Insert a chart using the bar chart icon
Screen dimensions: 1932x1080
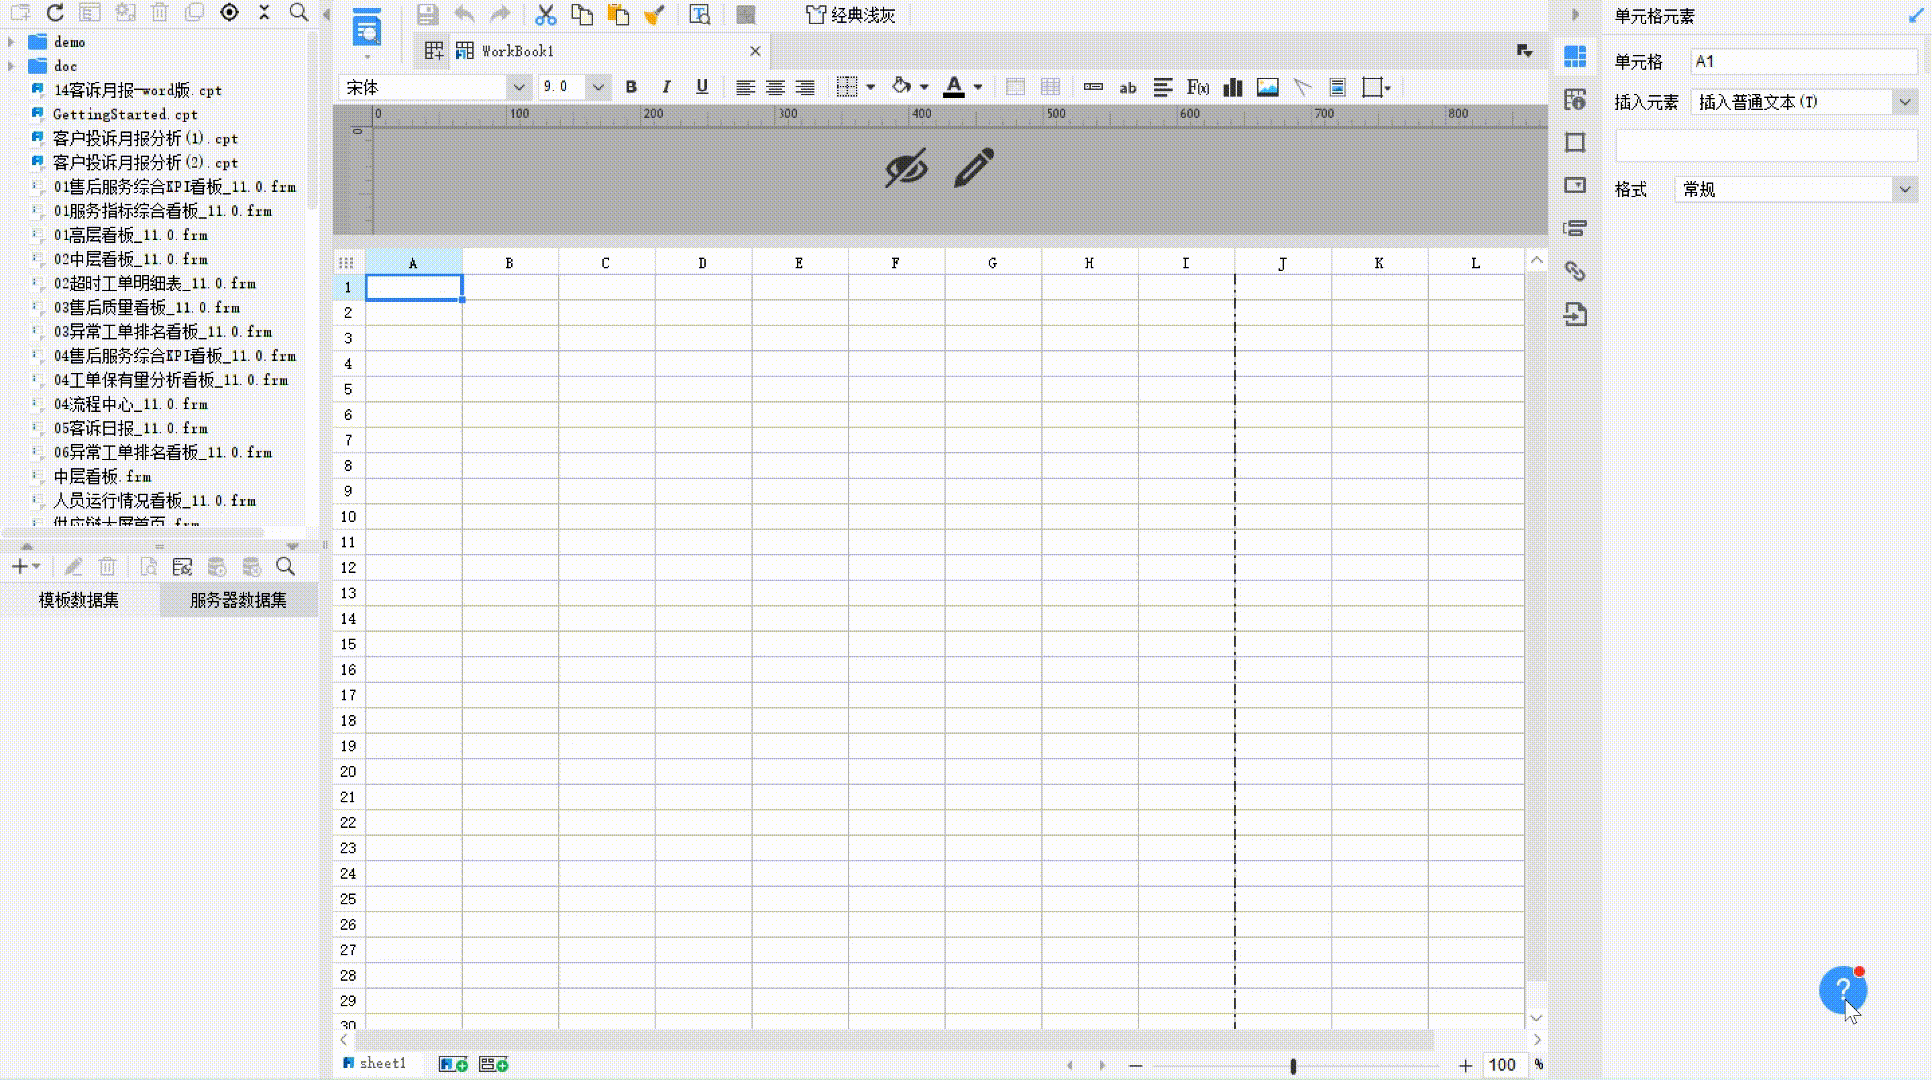(x=1233, y=88)
